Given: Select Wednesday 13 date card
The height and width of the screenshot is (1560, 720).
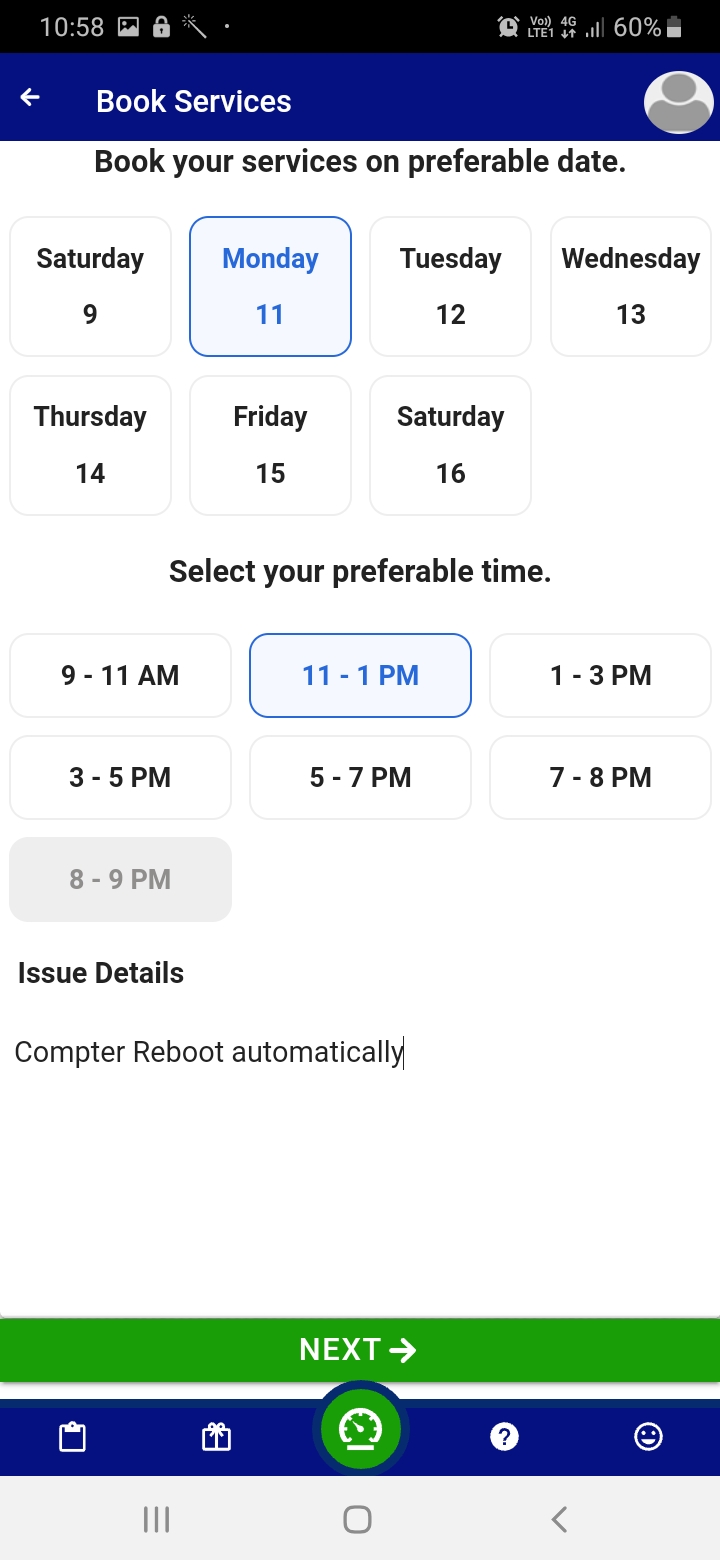Looking at the screenshot, I should 630,286.
